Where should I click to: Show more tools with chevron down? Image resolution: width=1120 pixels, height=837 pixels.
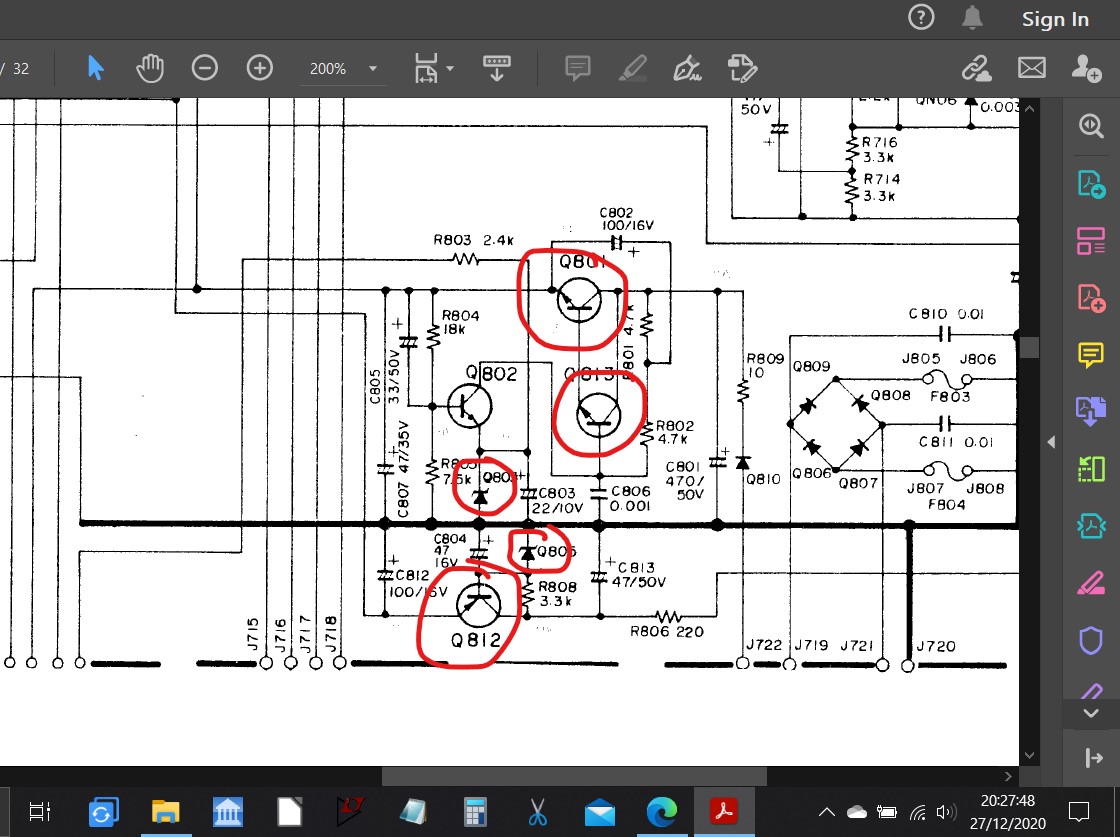pyautogui.click(x=1091, y=713)
